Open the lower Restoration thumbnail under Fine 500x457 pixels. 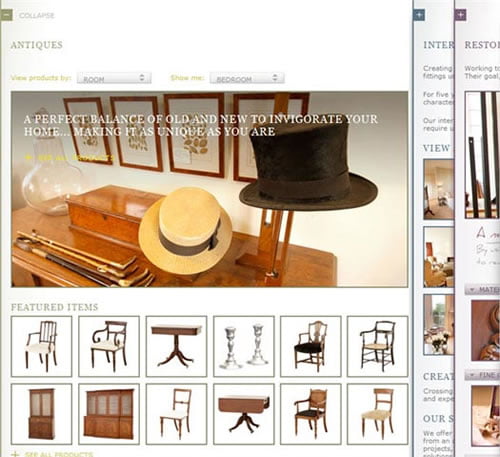click(485, 416)
